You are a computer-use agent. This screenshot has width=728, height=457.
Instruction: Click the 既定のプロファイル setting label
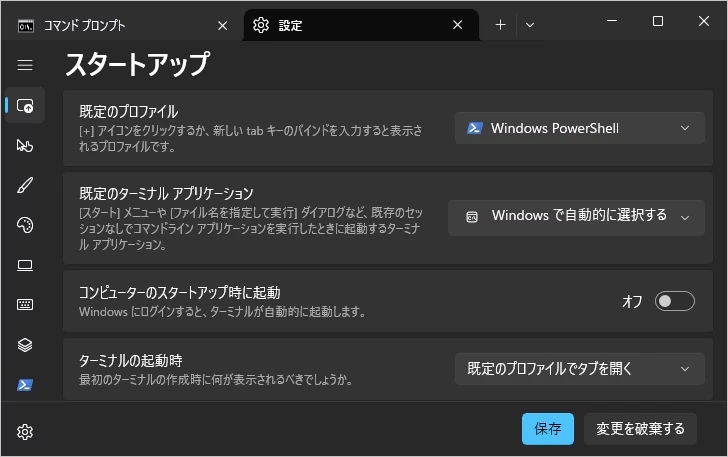[129, 111]
